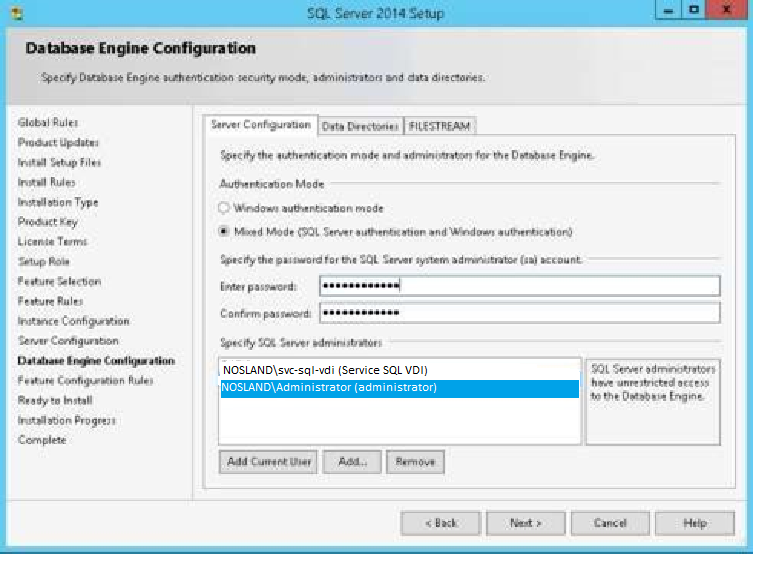The image size is (757, 563).
Task: Proceed by clicking Next
Action: 525,523
